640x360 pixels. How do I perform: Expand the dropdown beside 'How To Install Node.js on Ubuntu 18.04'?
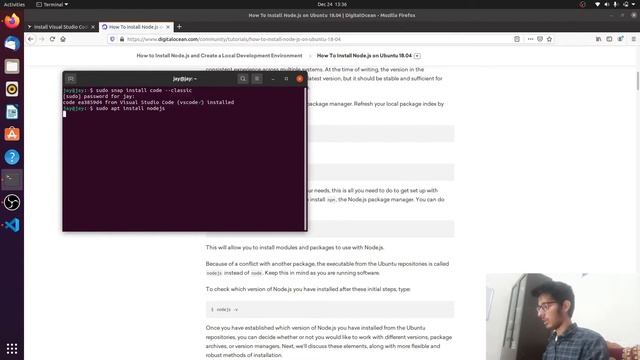(417, 56)
